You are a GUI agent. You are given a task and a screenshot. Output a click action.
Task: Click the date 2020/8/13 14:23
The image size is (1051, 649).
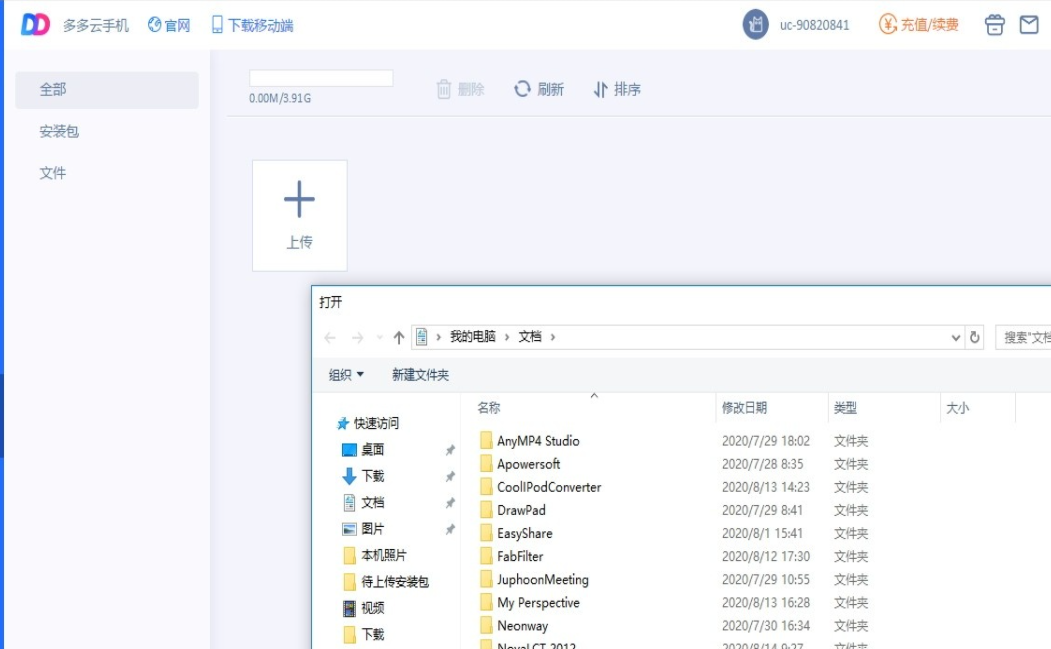pos(765,487)
